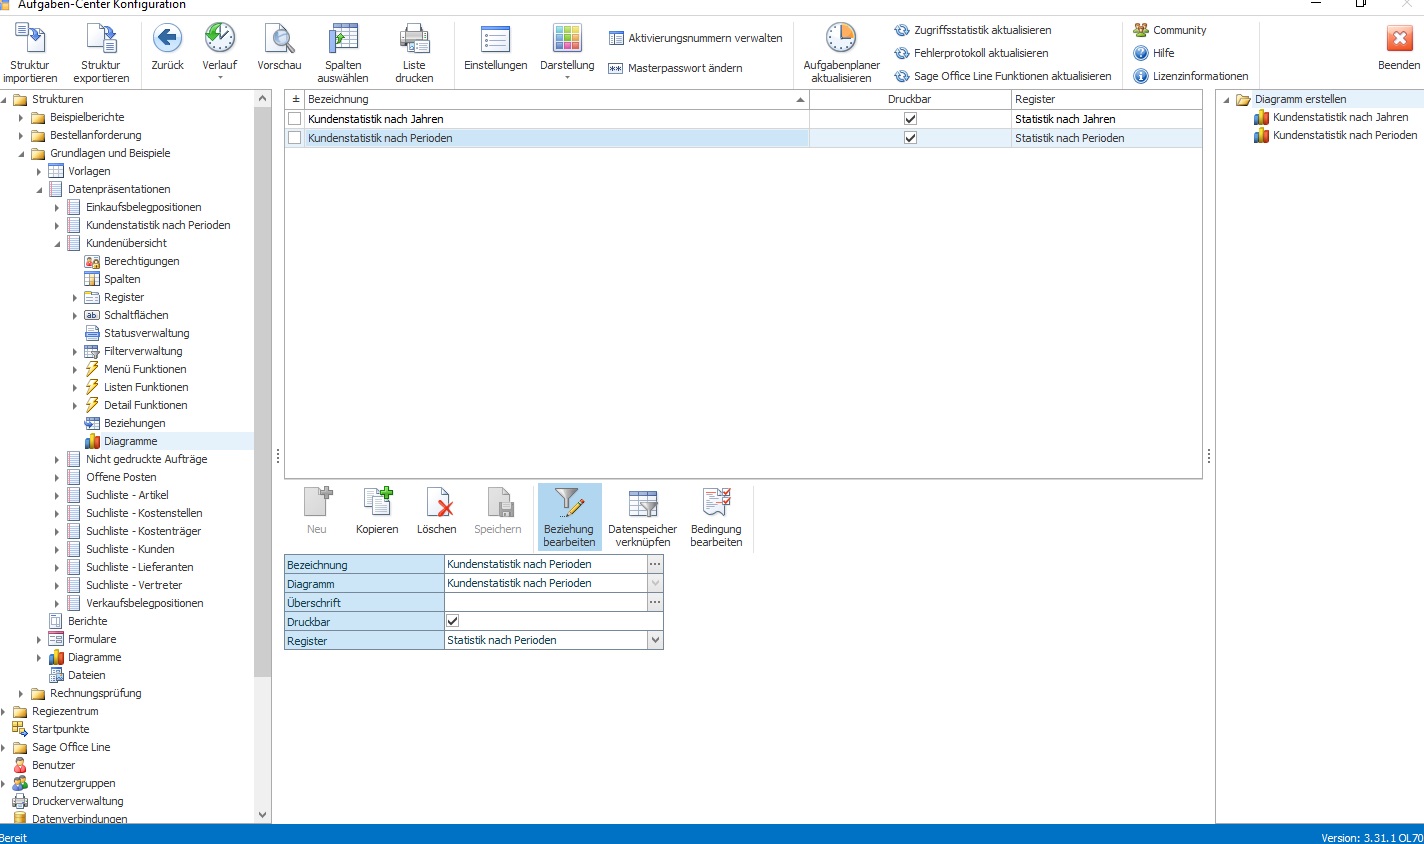The width and height of the screenshot is (1424, 844).
Task: Open the Diagramm property dropdown
Action: 655,583
